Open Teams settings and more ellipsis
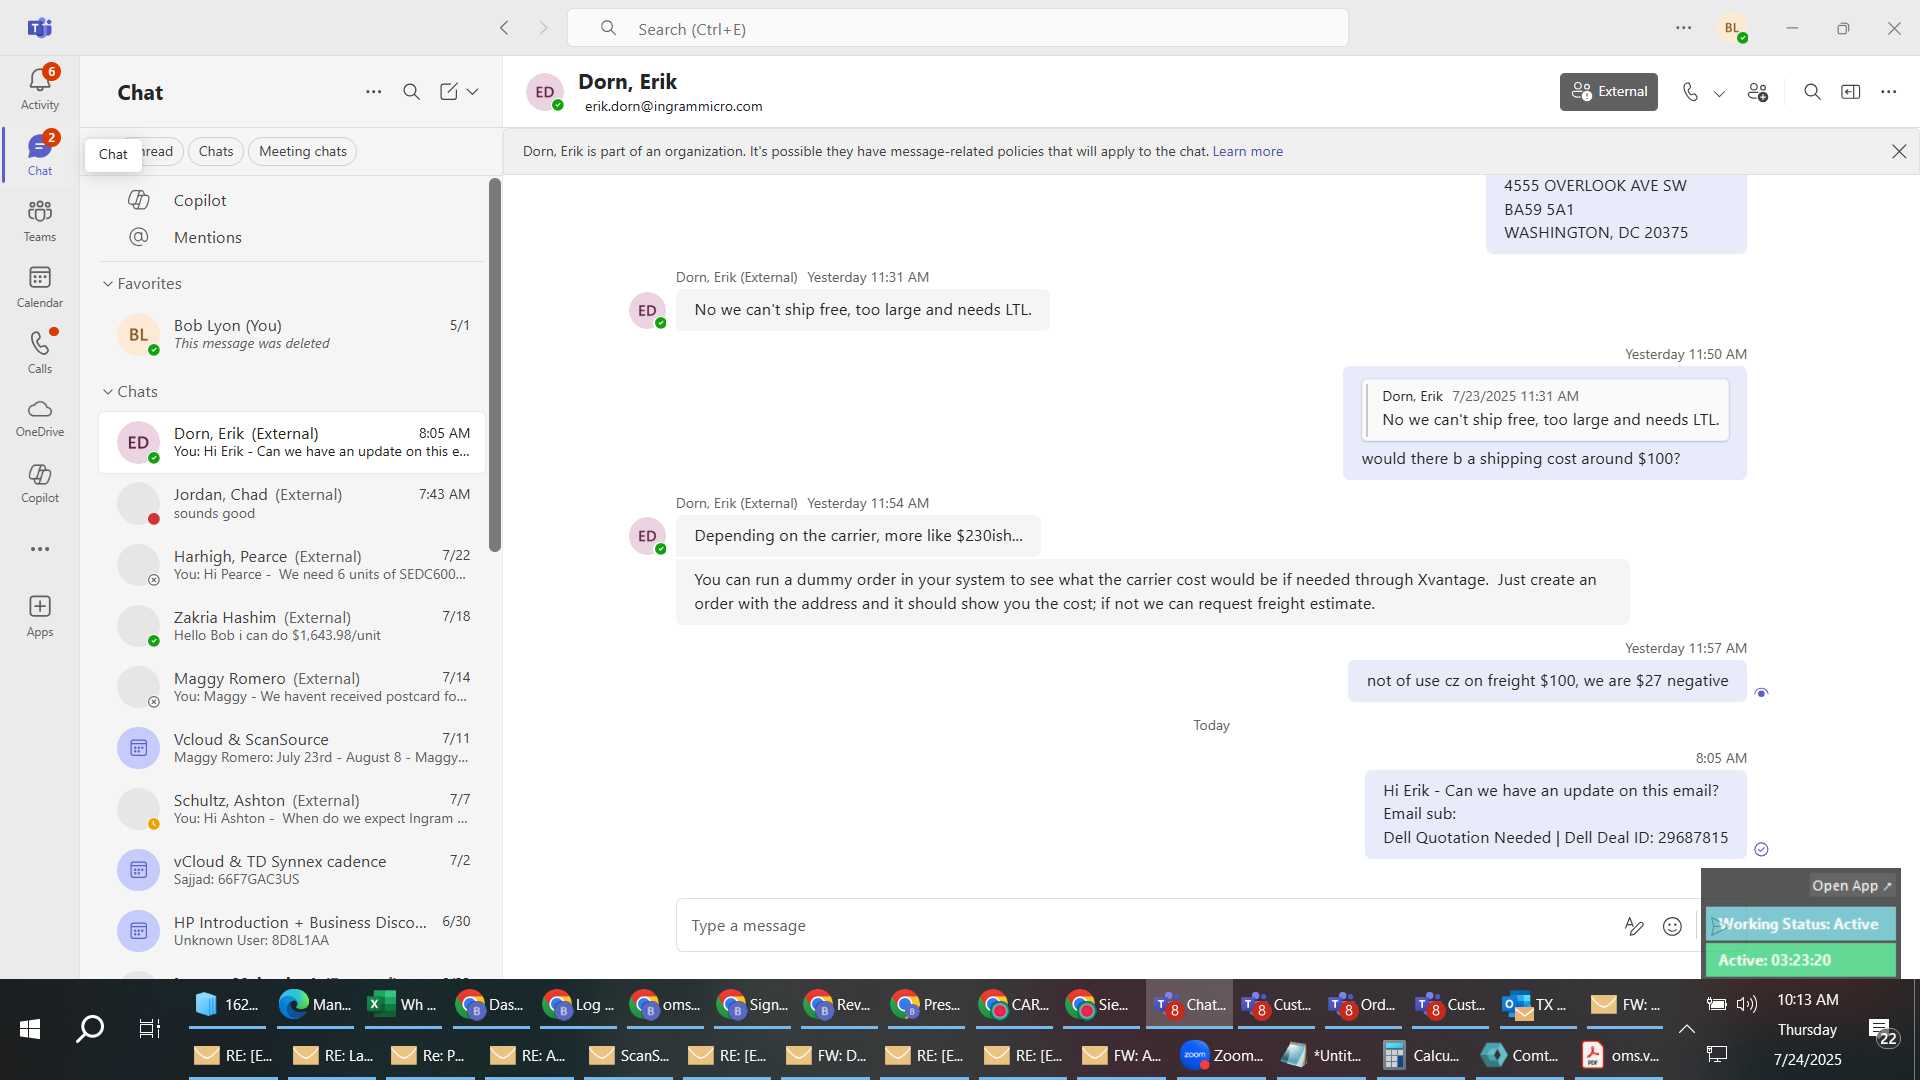1920x1080 pixels. click(x=1684, y=28)
